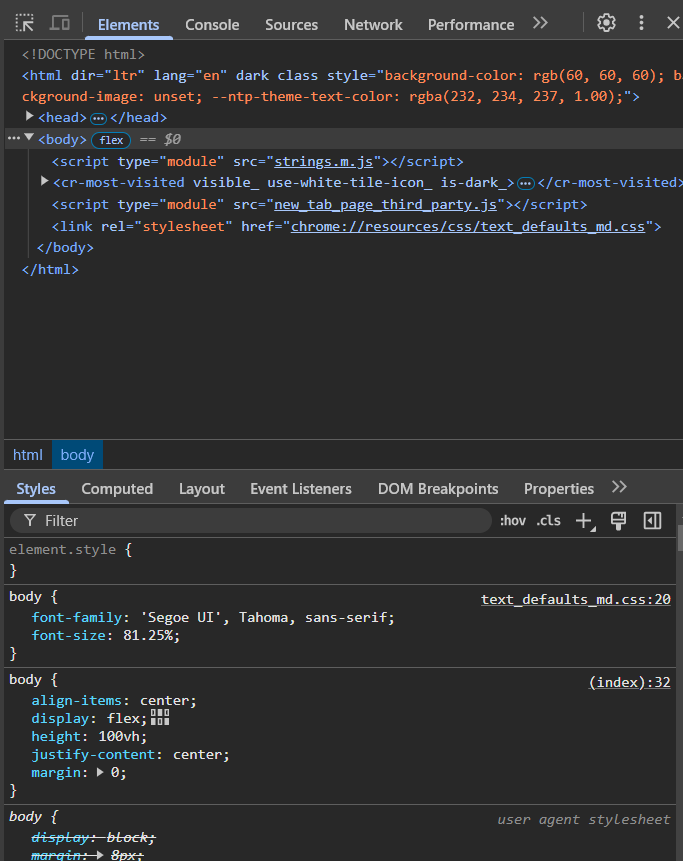Click the ellipsis inside cr-most-visited
This screenshot has width=683, height=861.
click(x=525, y=183)
